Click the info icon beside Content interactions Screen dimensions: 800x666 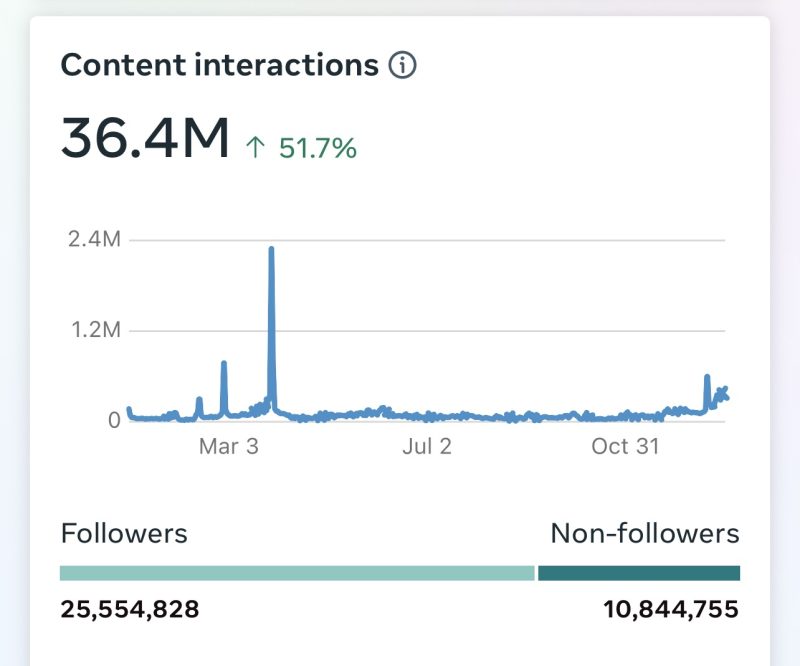[x=402, y=66]
